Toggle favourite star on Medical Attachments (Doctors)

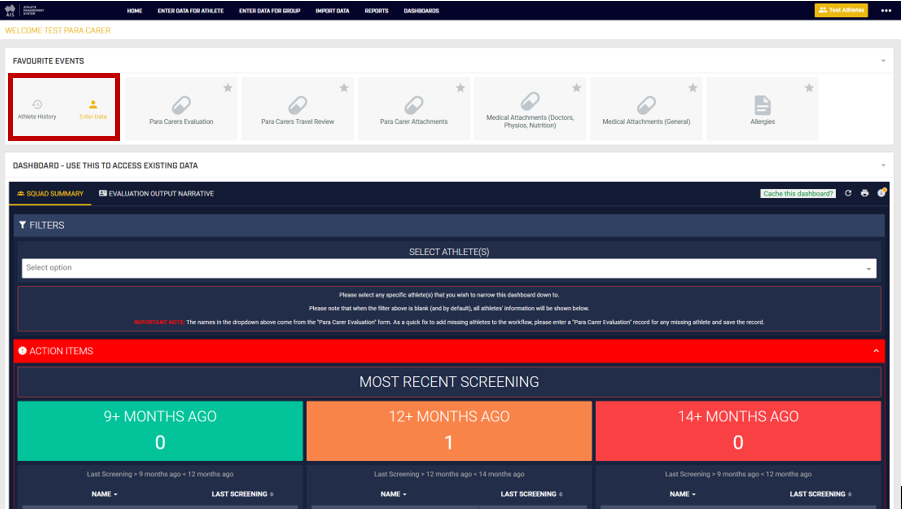point(576,88)
